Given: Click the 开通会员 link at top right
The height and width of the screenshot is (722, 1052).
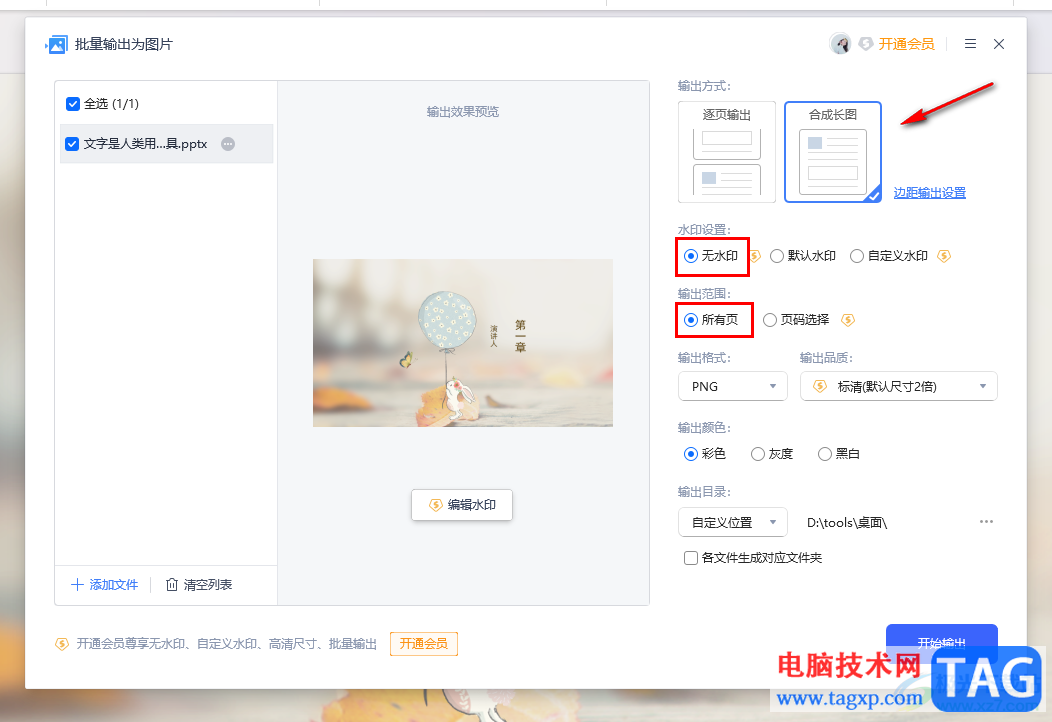Looking at the screenshot, I should coord(906,44).
